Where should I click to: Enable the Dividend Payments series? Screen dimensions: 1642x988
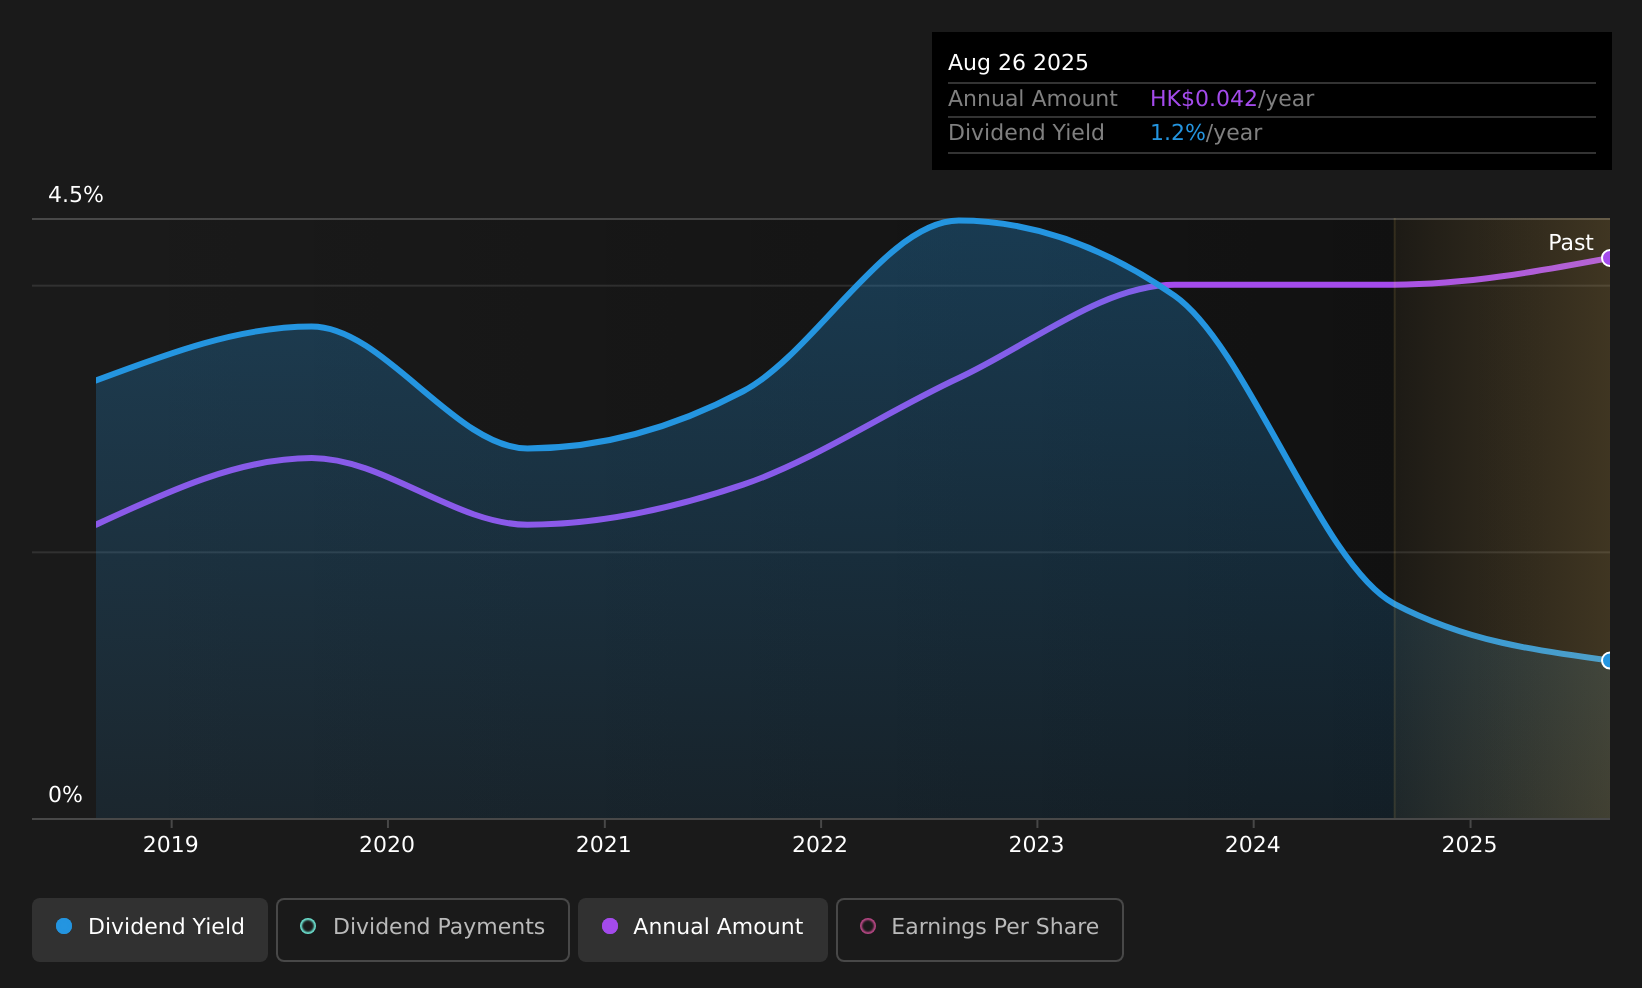(x=423, y=929)
